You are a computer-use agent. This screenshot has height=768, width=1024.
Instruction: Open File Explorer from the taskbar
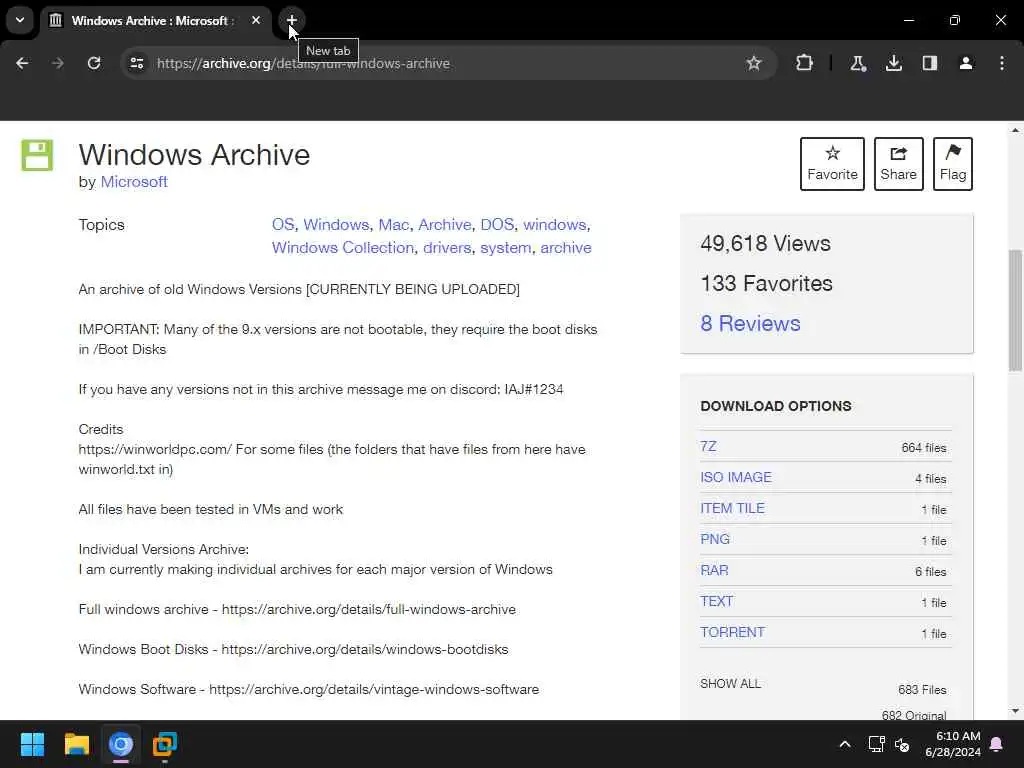tap(76, 744)
